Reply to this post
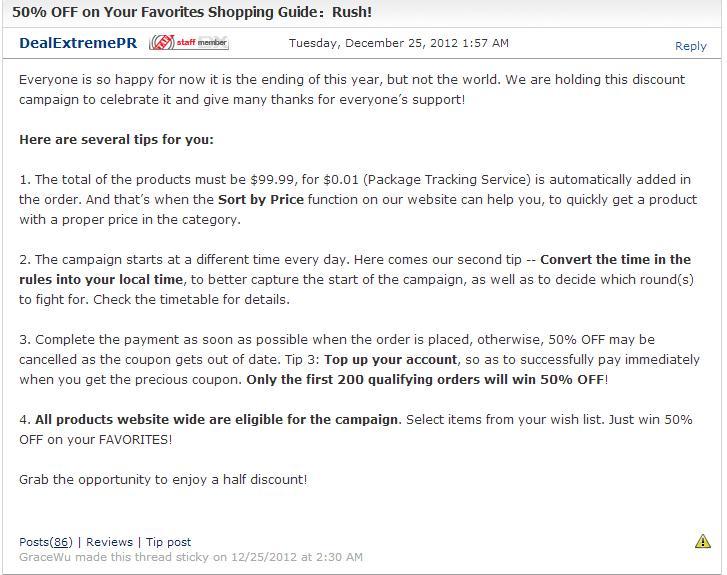Image resolution: width=727 pixels, height=575 pixels. coord(690,46)
